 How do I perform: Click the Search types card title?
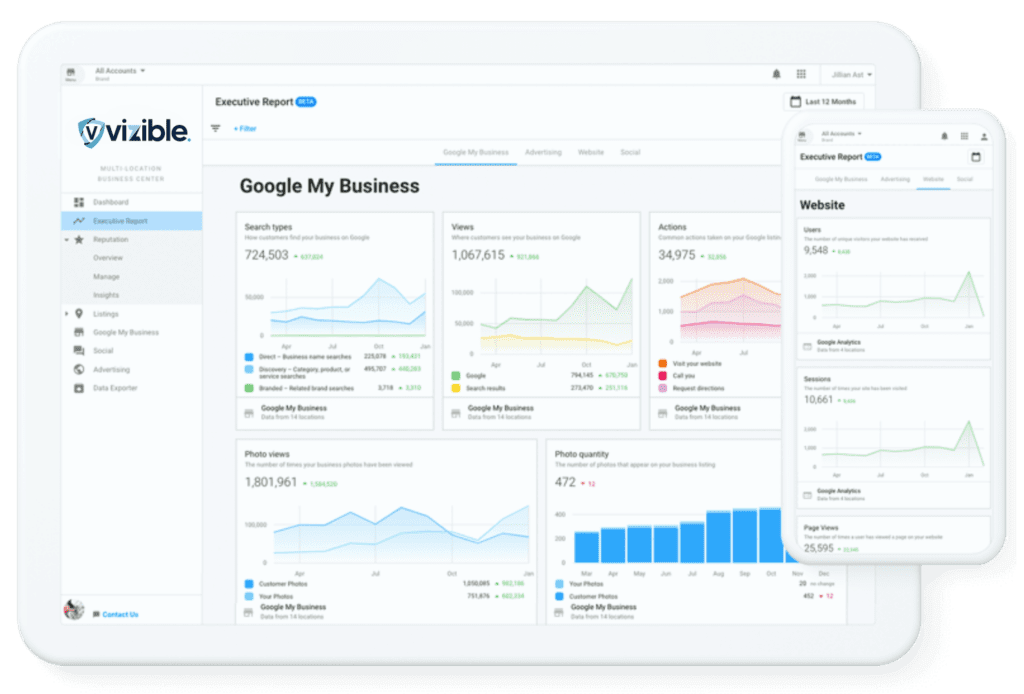(x=268, y=227)
